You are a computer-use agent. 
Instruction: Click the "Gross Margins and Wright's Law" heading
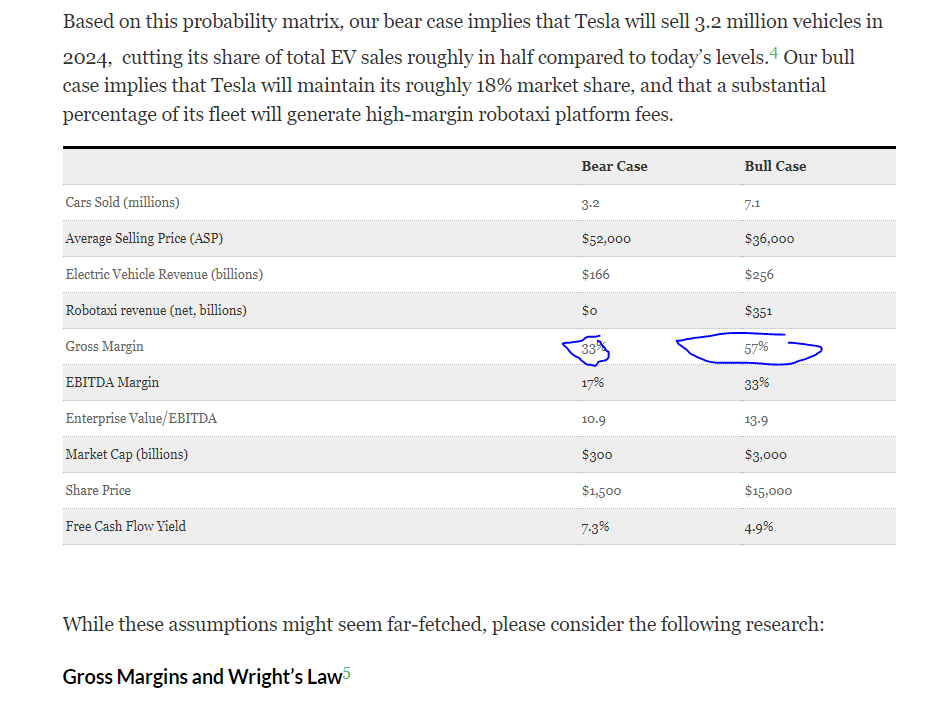[x=202, y=677]
